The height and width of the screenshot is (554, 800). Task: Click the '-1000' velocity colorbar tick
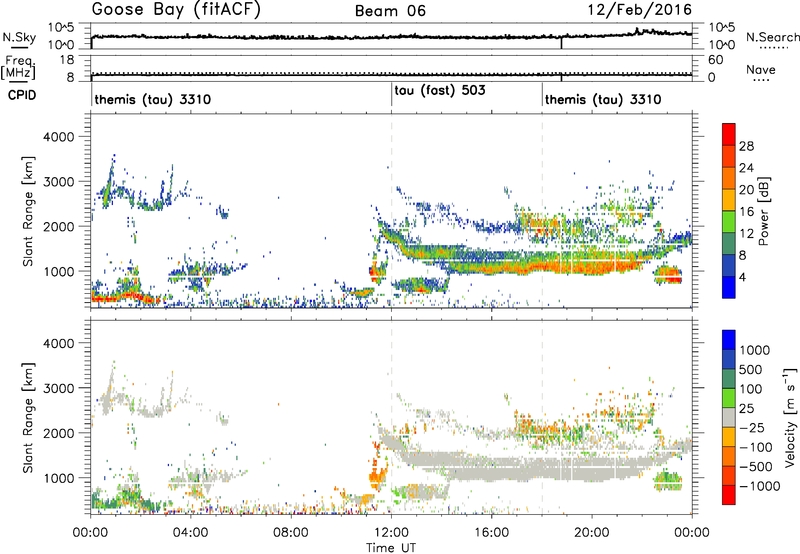tap(759, 486)
